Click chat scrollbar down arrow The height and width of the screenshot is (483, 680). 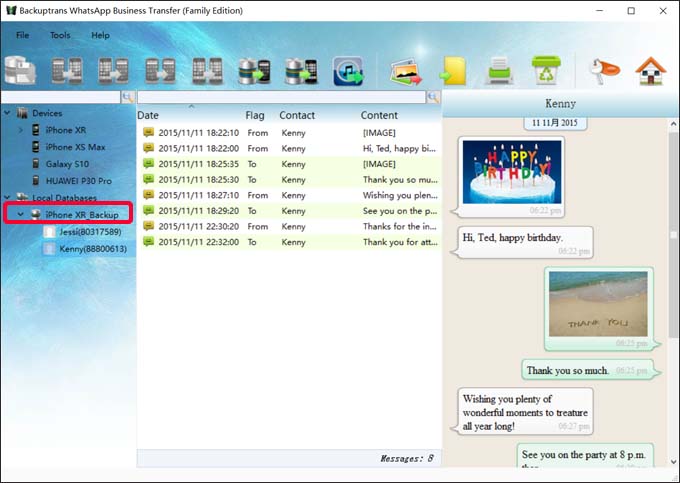[673, 462]
